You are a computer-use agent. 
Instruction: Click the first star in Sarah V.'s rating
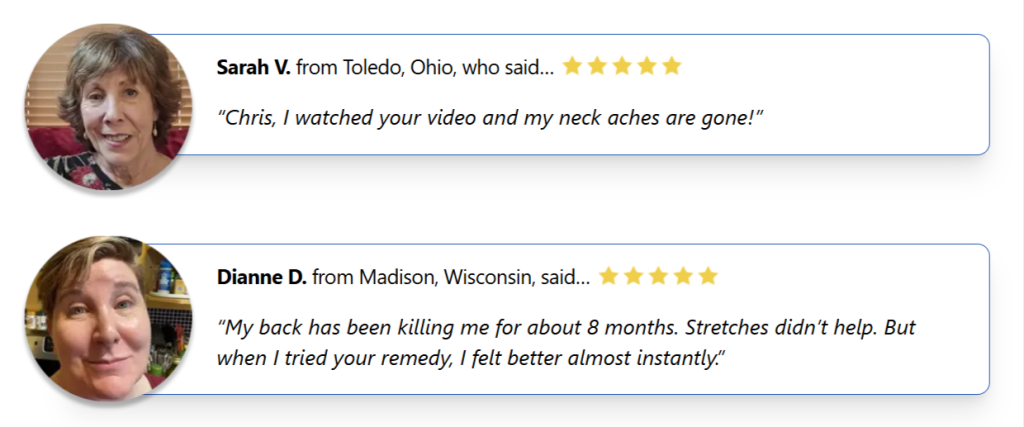click(x=572, y=67)
